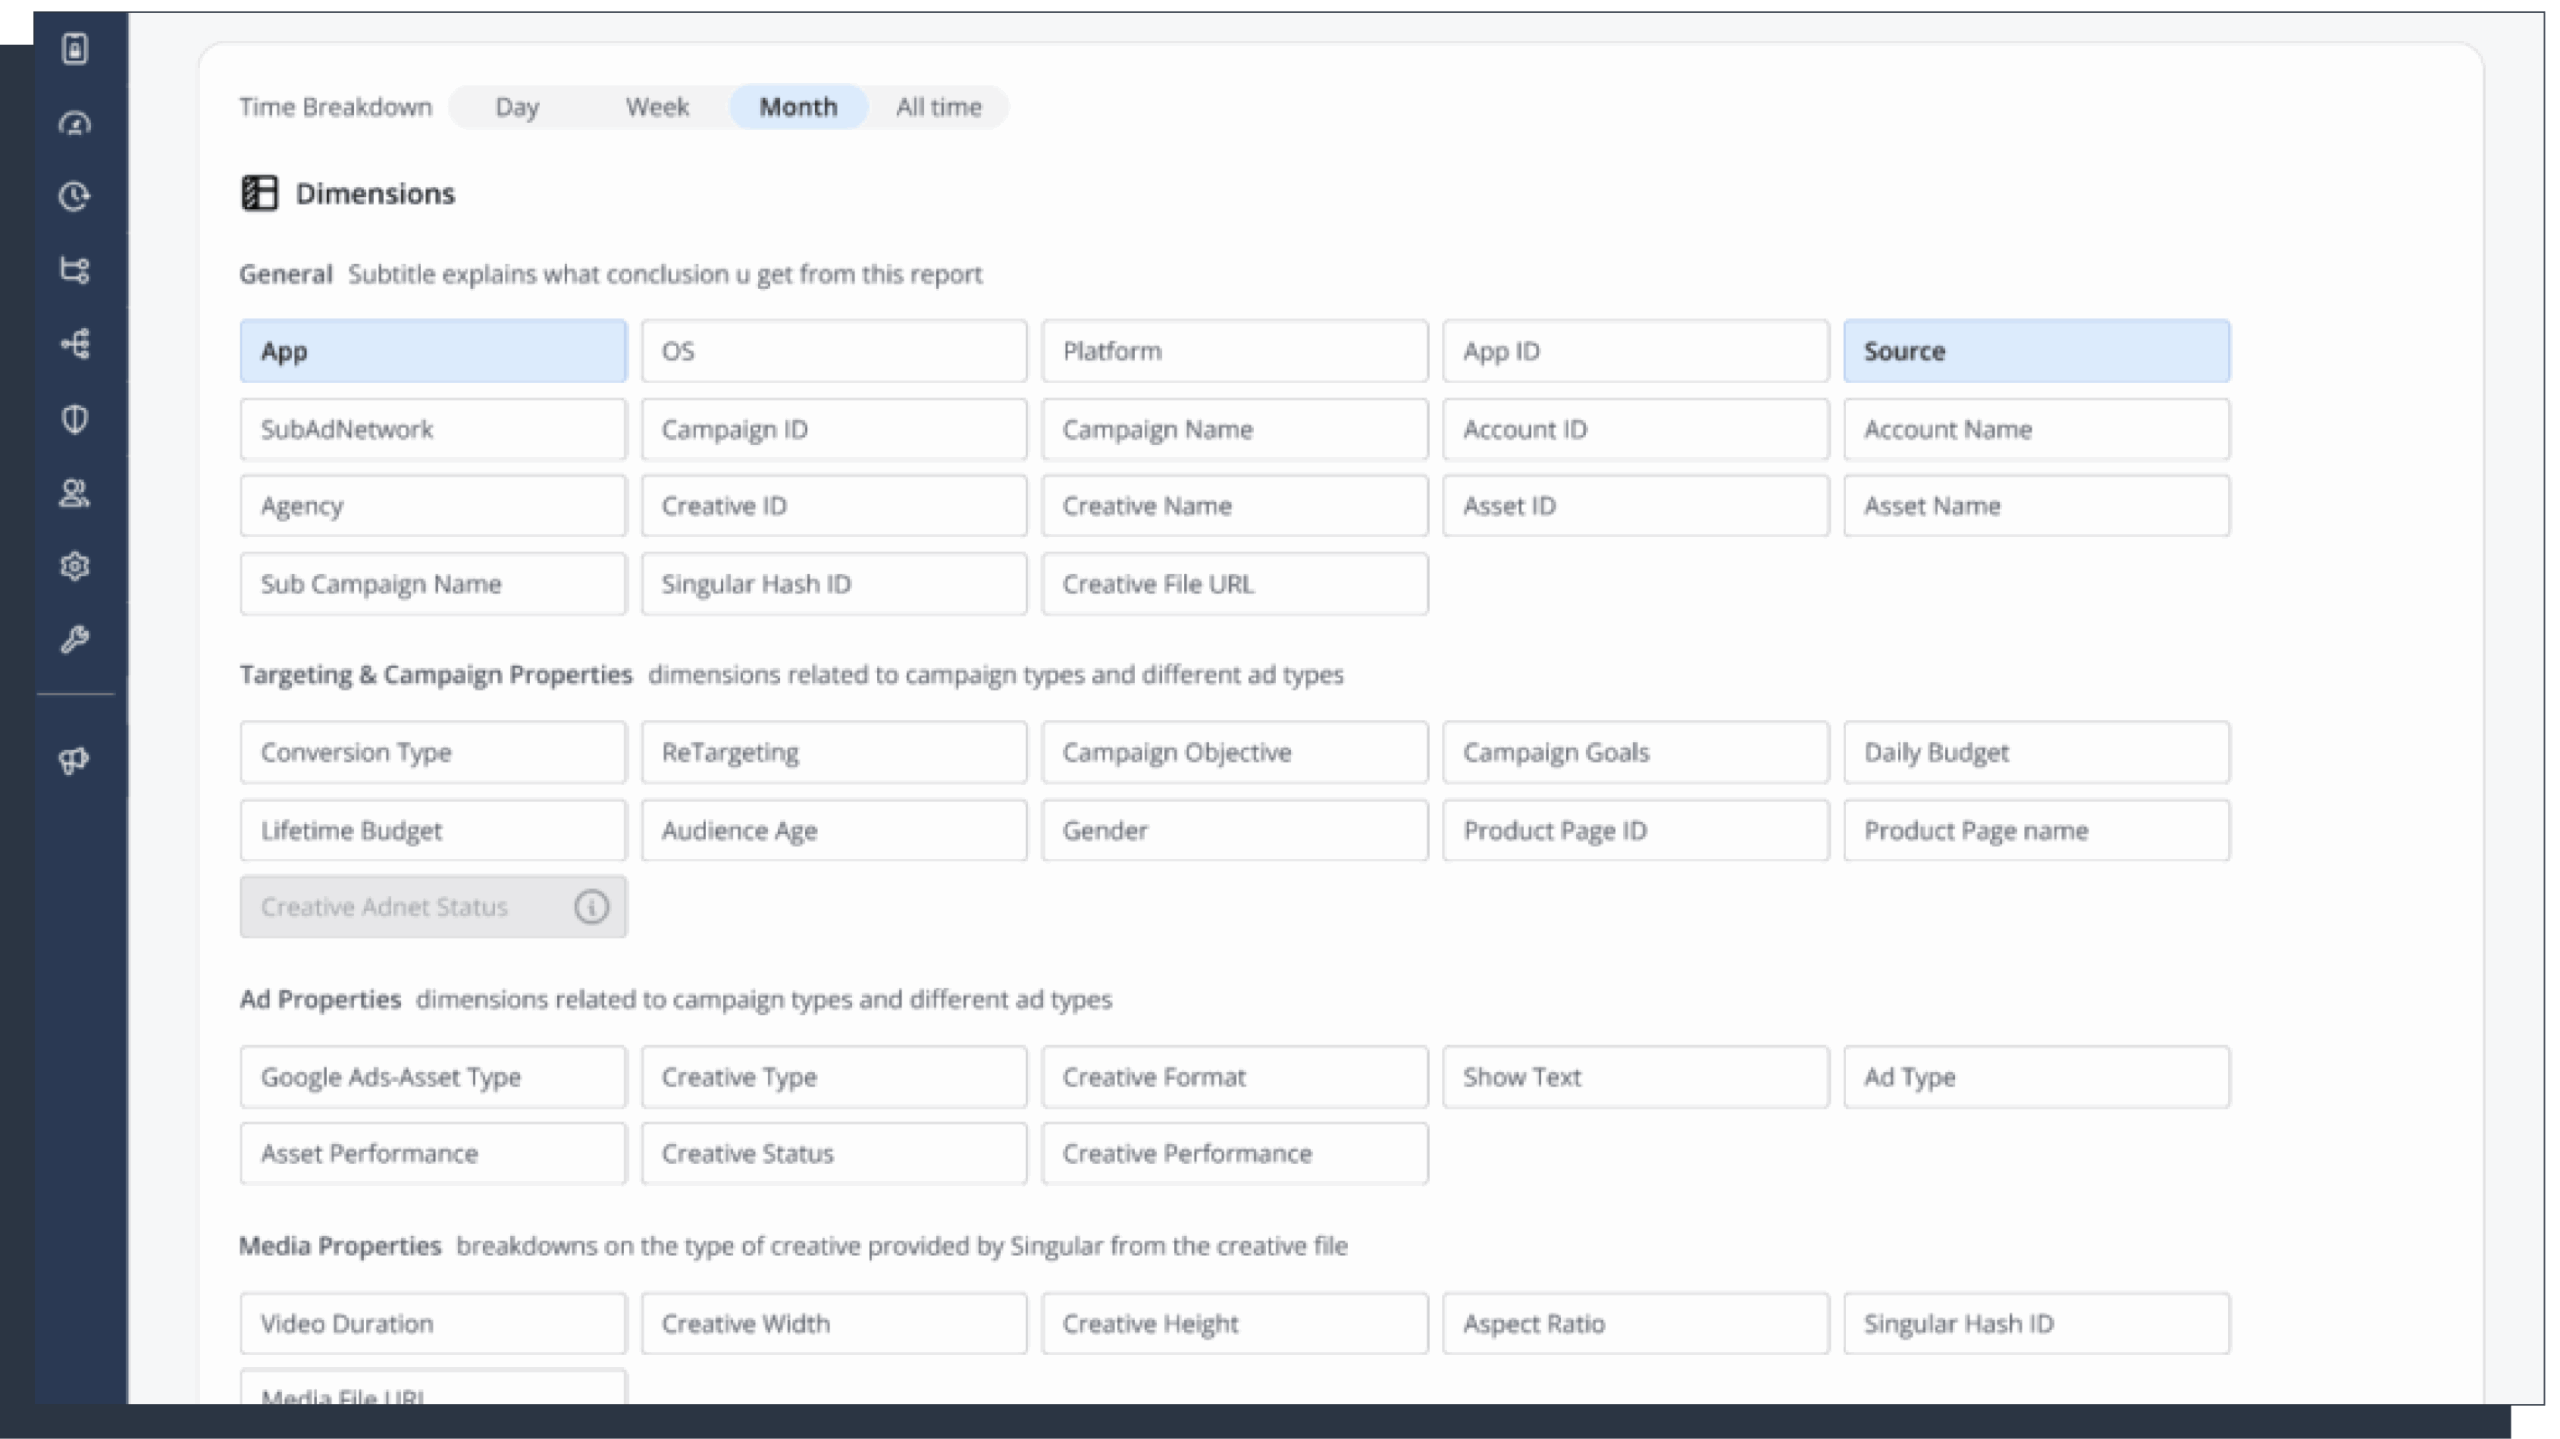Click the info icon on Creative Adnet Status
Viewport: 2560px width, 1439px height.
(x=591, y=907)
